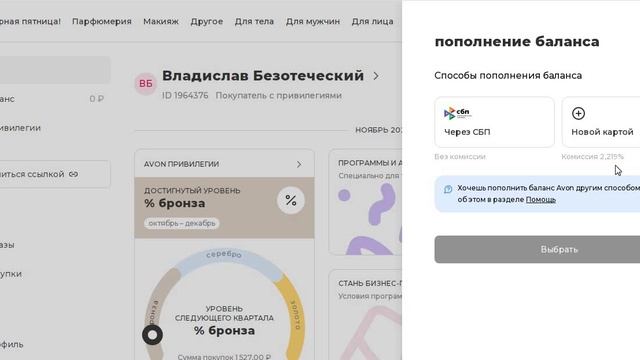Click % бронза achieved level text
The width and height of the screenshot is (640, 360).
(175, 203)
